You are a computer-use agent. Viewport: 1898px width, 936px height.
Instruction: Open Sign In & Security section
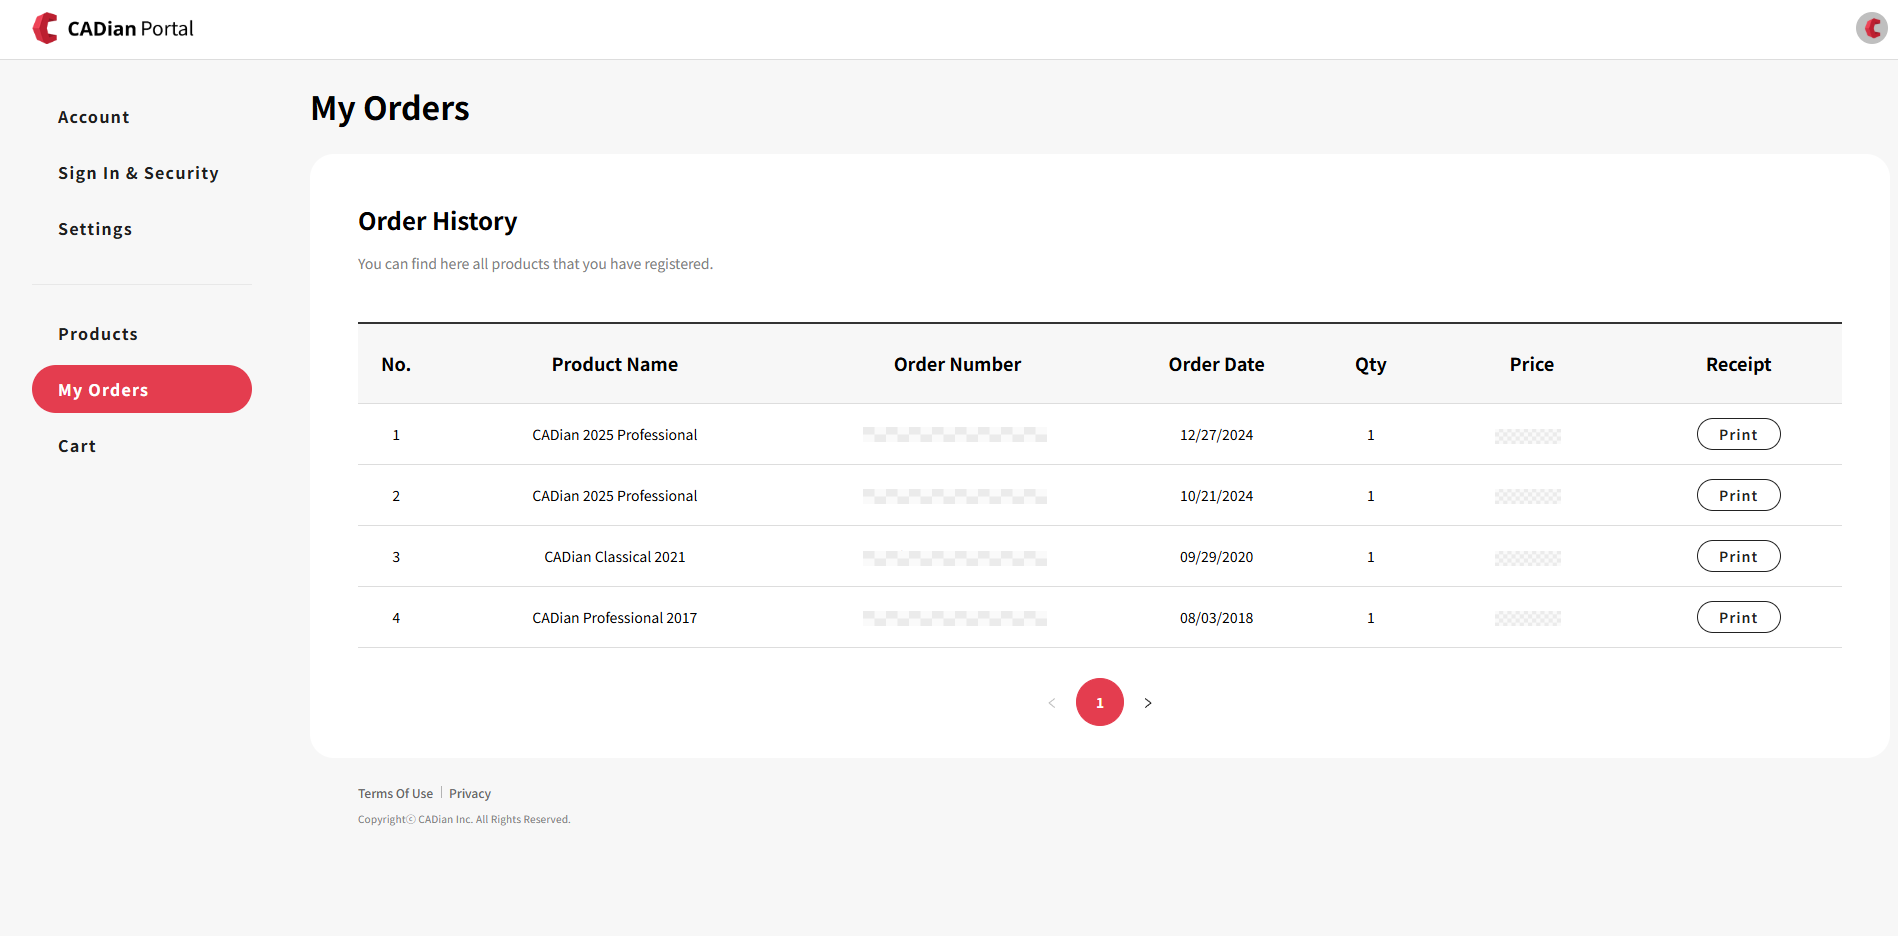pyautogui.click(x=138, y=173)
